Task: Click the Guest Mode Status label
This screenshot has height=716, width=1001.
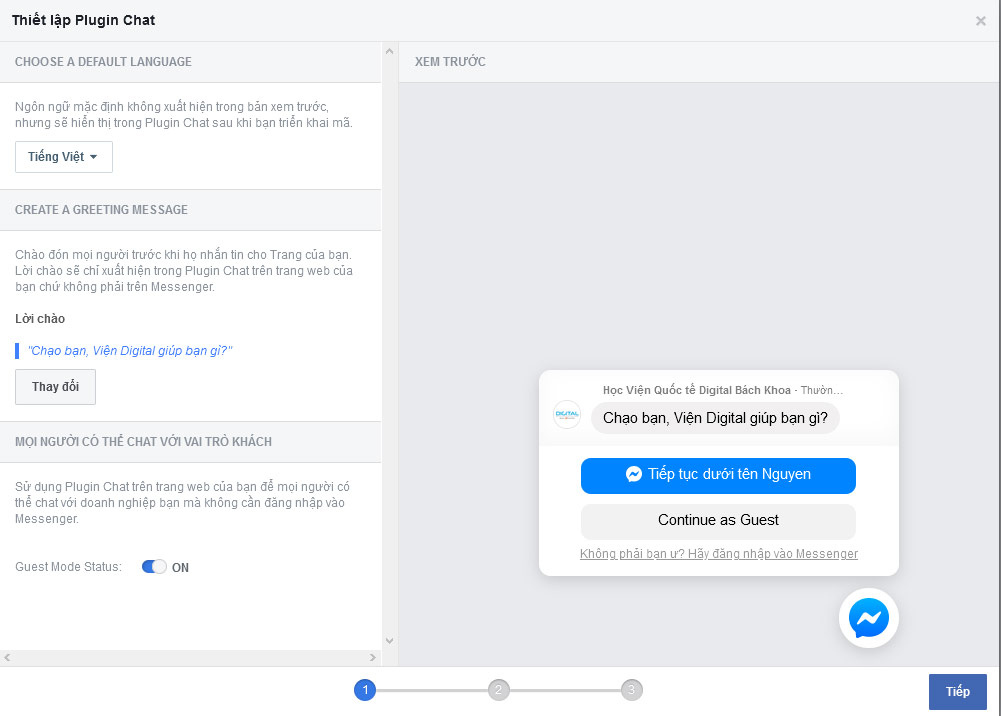Action: point(68,567)
